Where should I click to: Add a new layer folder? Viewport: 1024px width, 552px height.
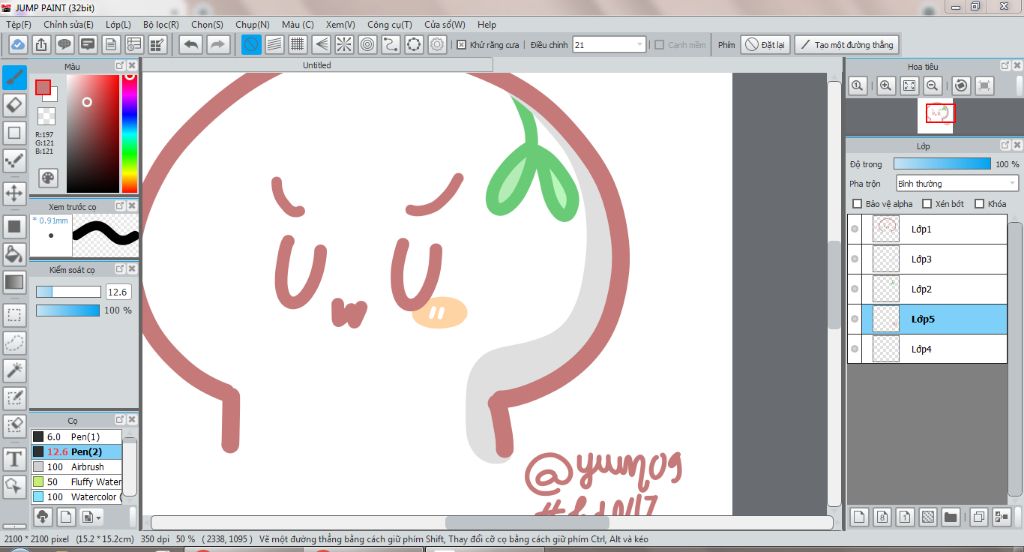pyautogui.click(x=950, y=517)
